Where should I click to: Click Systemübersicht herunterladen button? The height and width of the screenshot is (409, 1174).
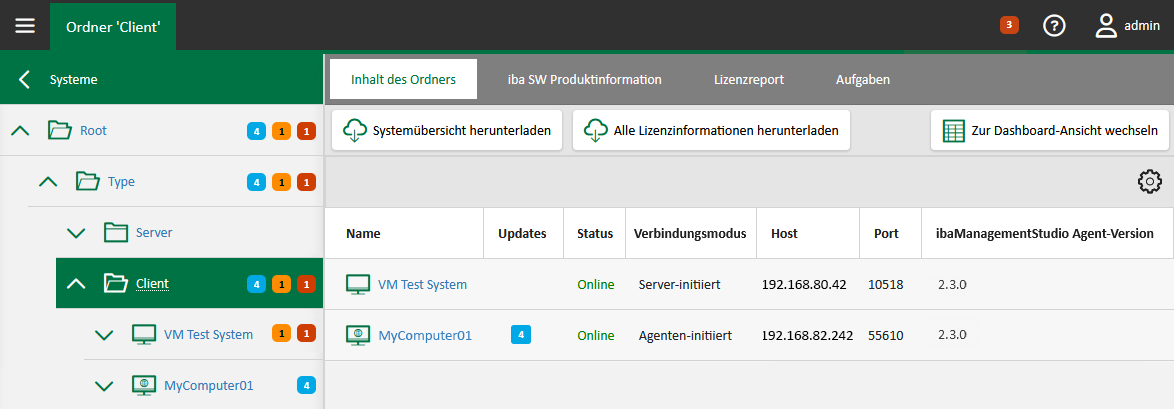(x=447, y=131)
